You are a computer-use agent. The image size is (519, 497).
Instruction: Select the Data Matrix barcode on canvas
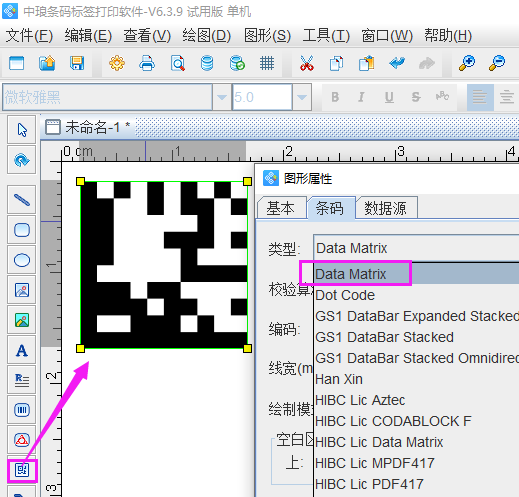coord(164,265)
